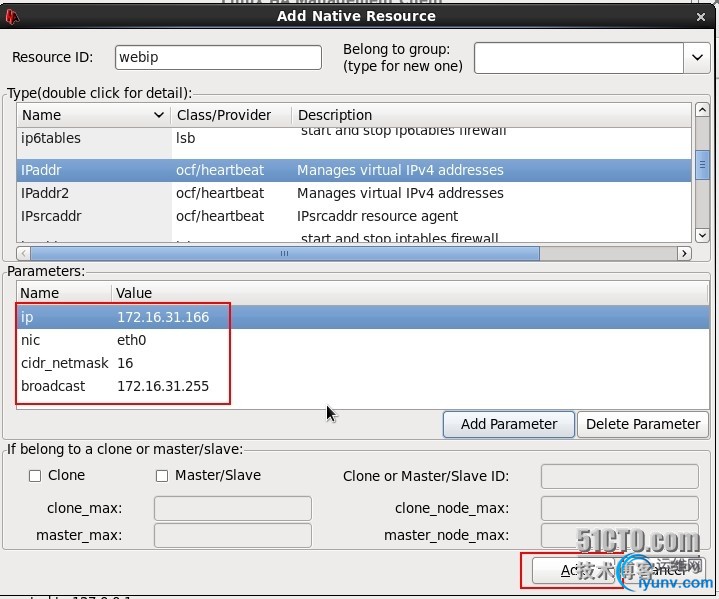
Task: Click the value 172.16.31.166
Action: 163,317
